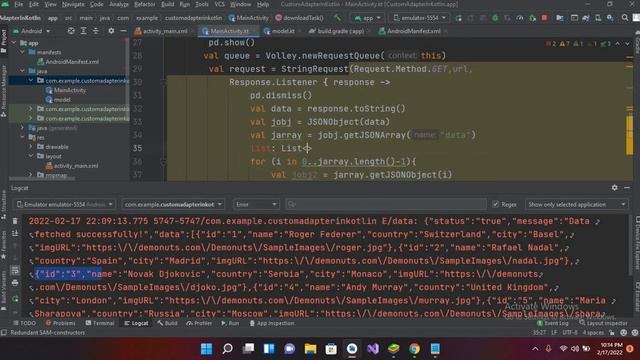Image resolution: width=640 pixels, height=360 pixels.
Task: Click the Print icon in Logcat sidebar
Action: 15,283
